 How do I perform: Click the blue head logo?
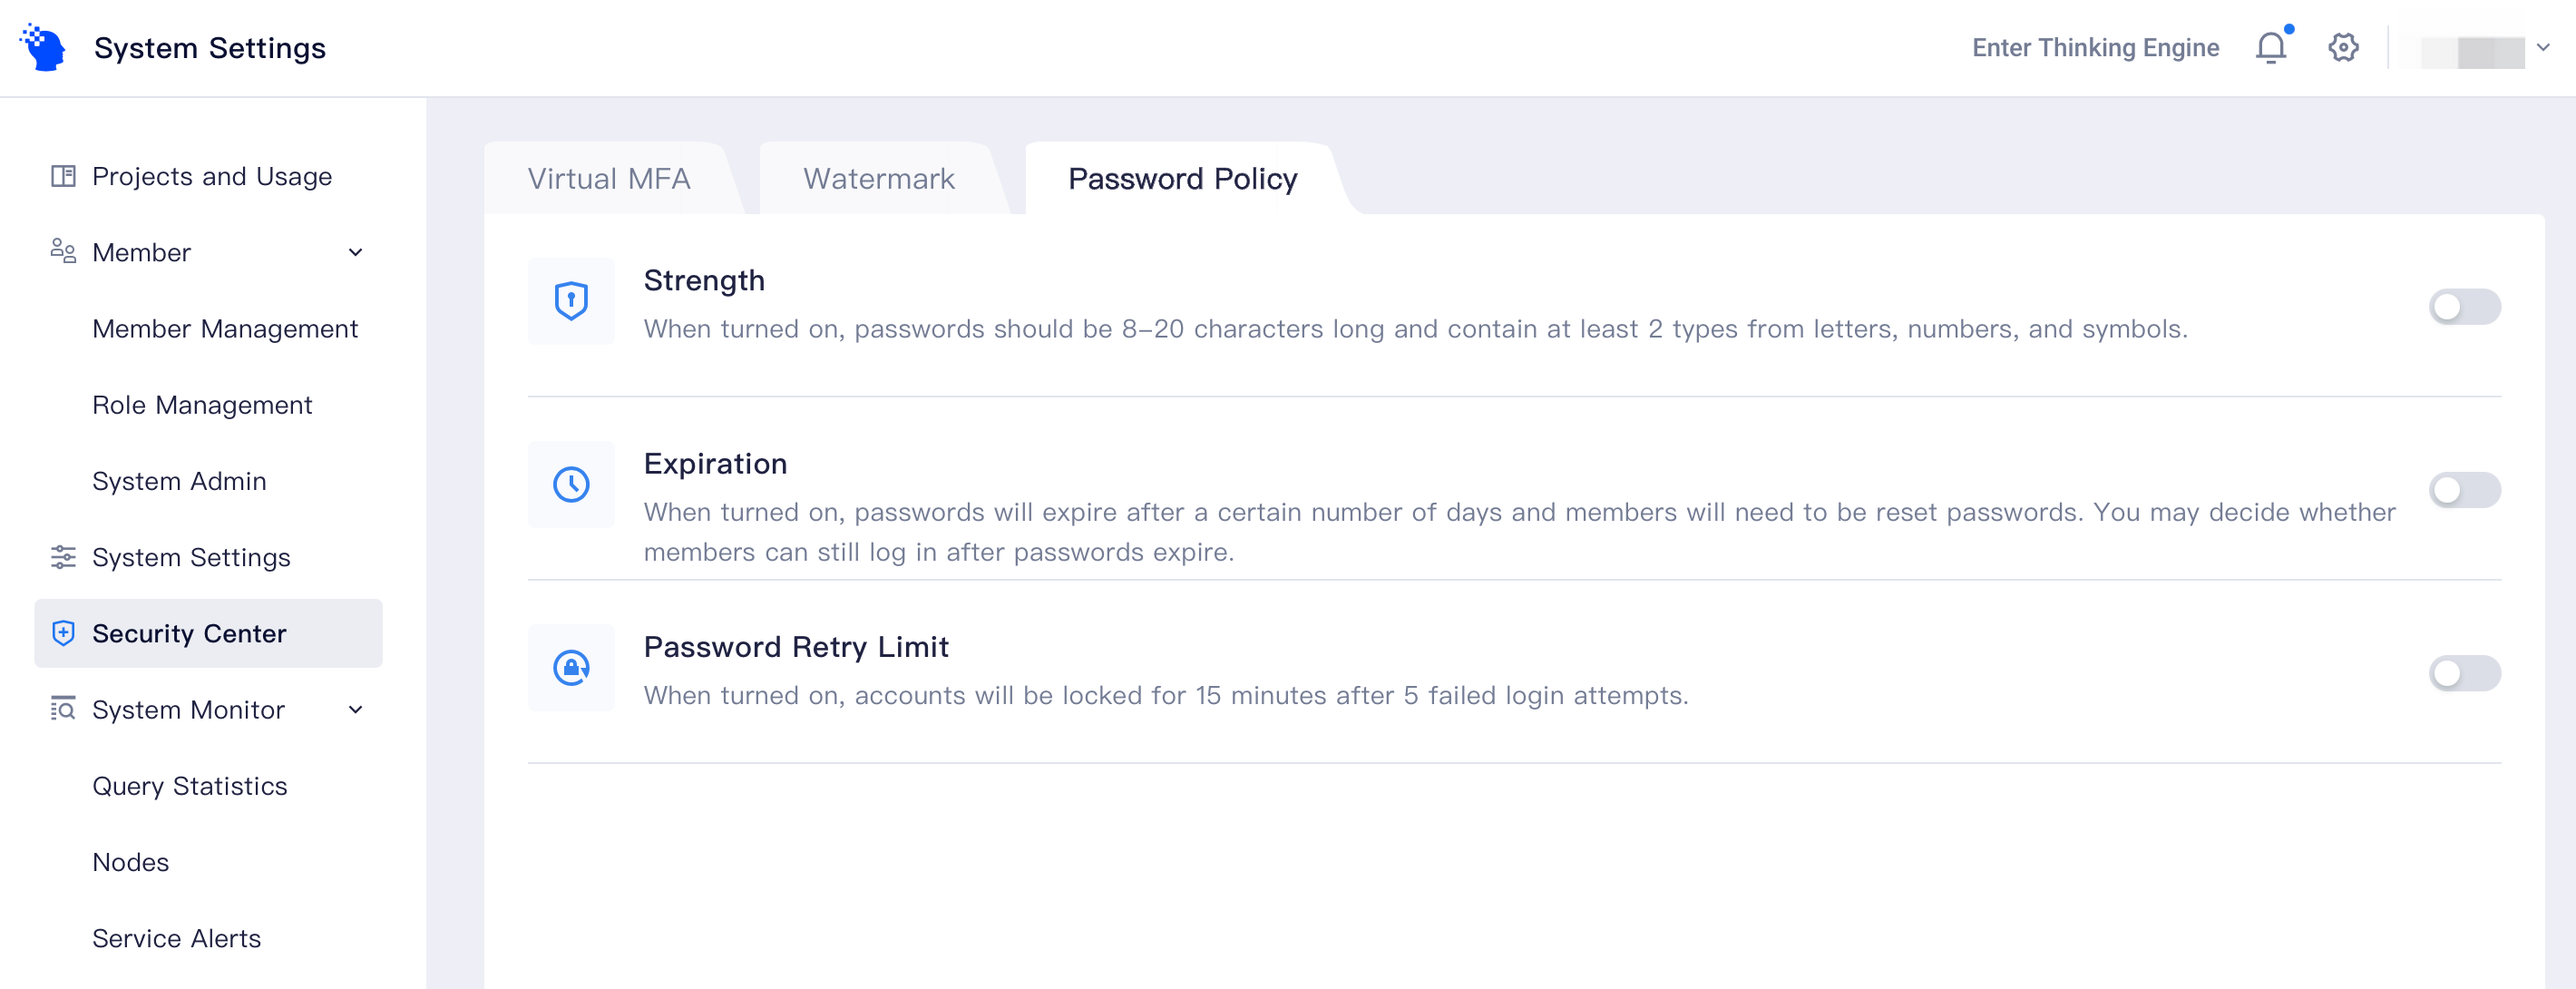[43, 47]
